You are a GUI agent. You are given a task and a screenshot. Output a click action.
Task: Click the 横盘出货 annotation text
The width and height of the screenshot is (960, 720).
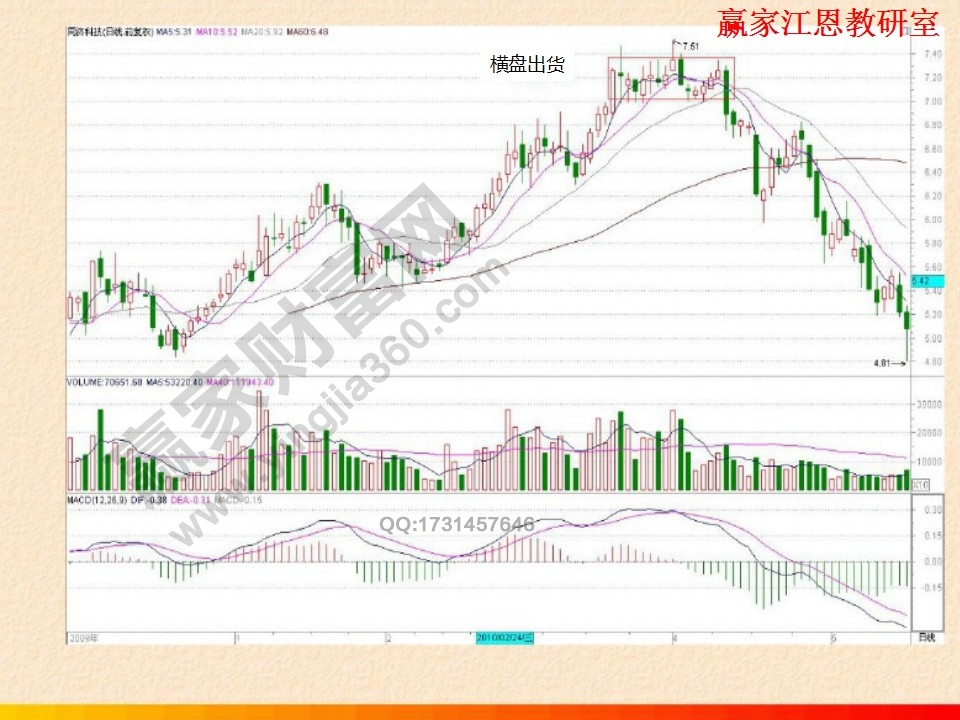point(525,62)
